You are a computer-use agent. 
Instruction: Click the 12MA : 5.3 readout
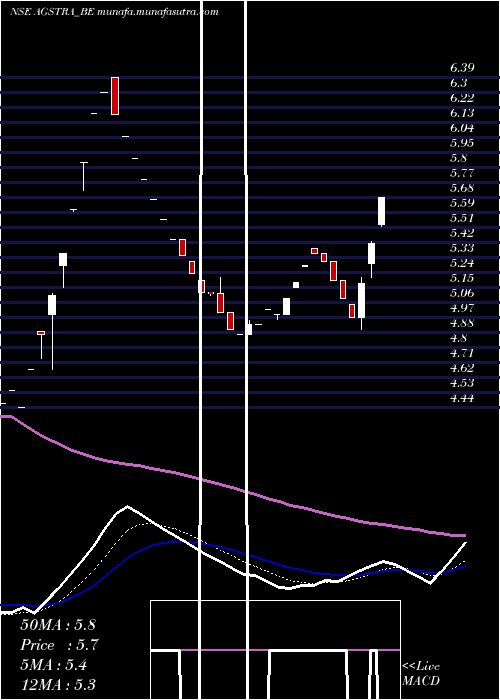coord(58,685)
